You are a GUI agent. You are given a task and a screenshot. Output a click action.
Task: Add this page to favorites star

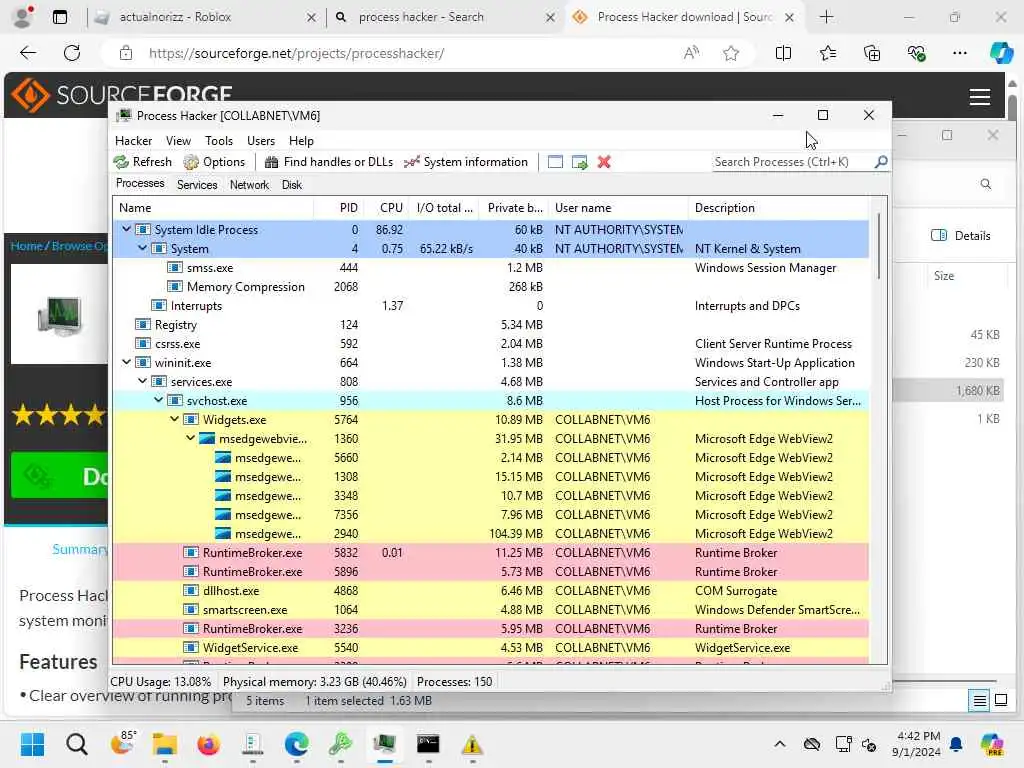coord(731,53)
